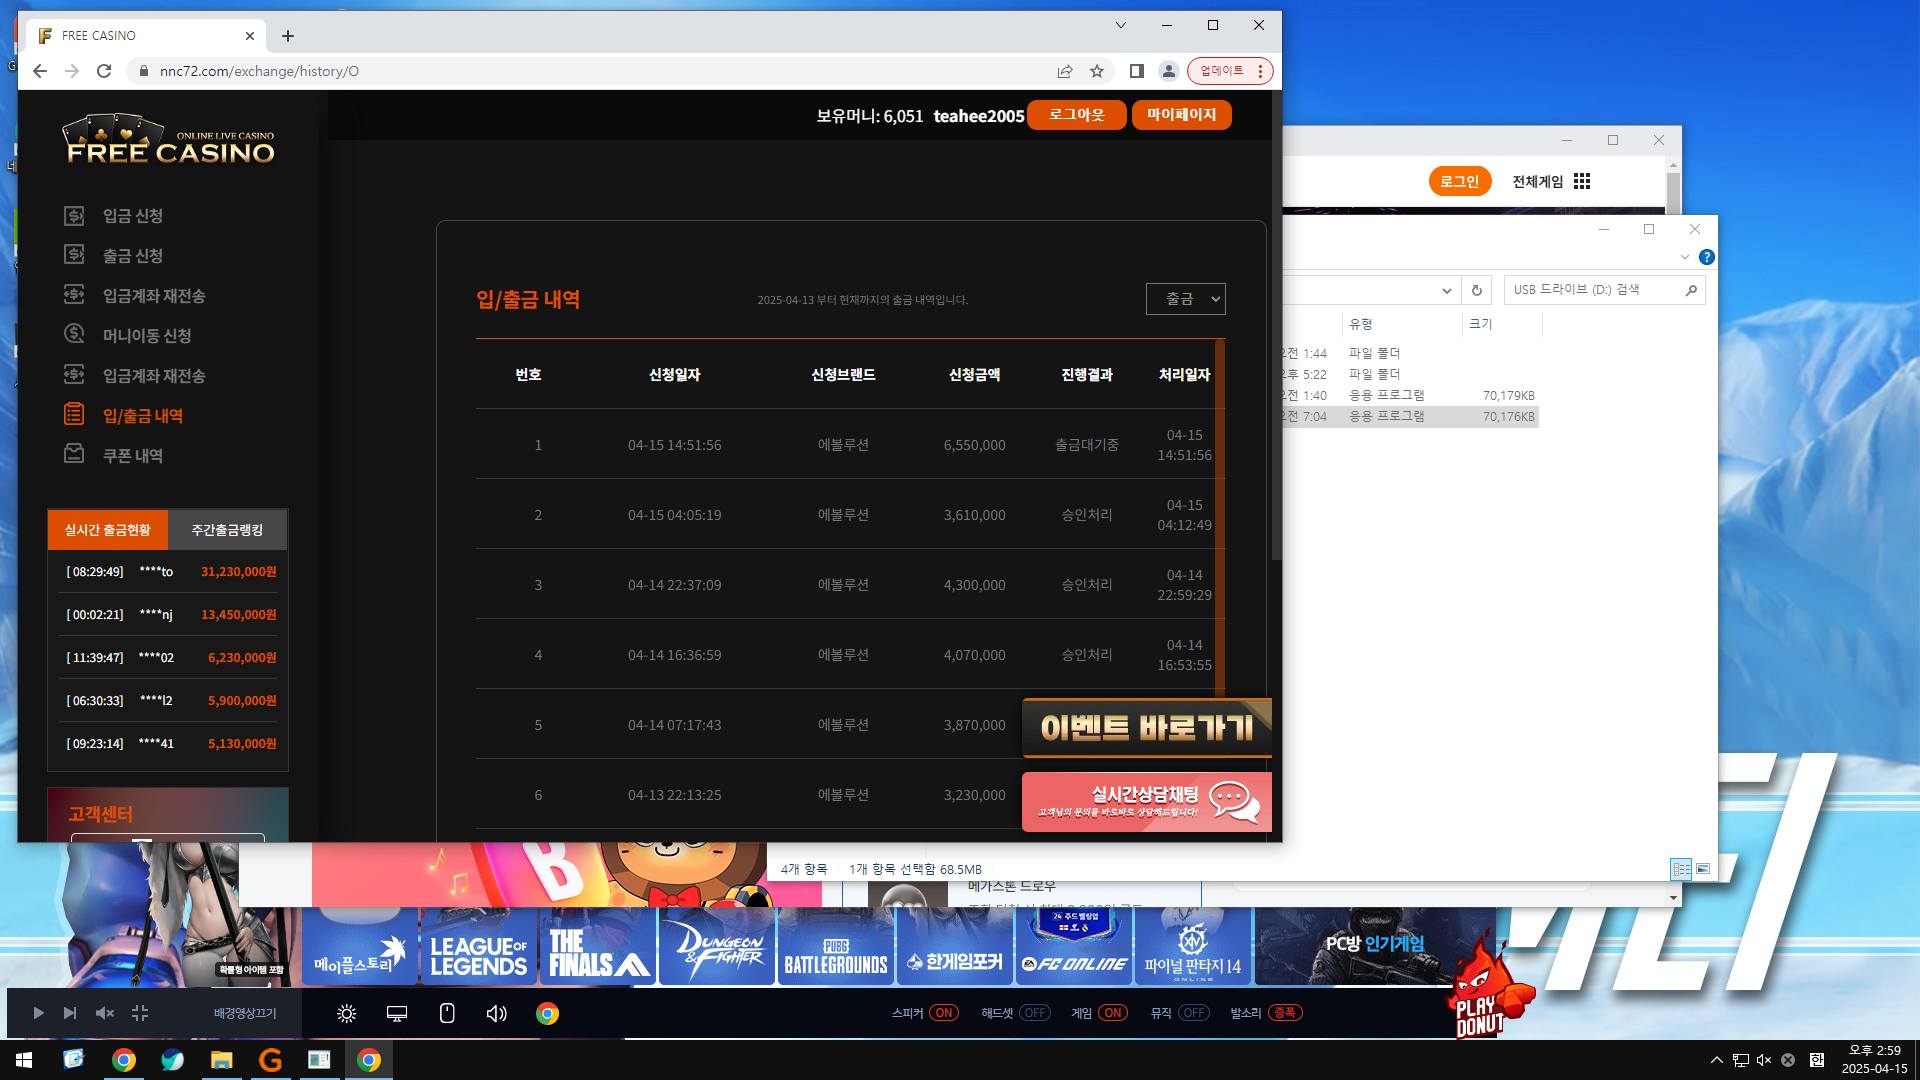Open the Chrome profile avatar icon
The width and height of the screenshot is (1920, 1080).
tap(1168, 71)
